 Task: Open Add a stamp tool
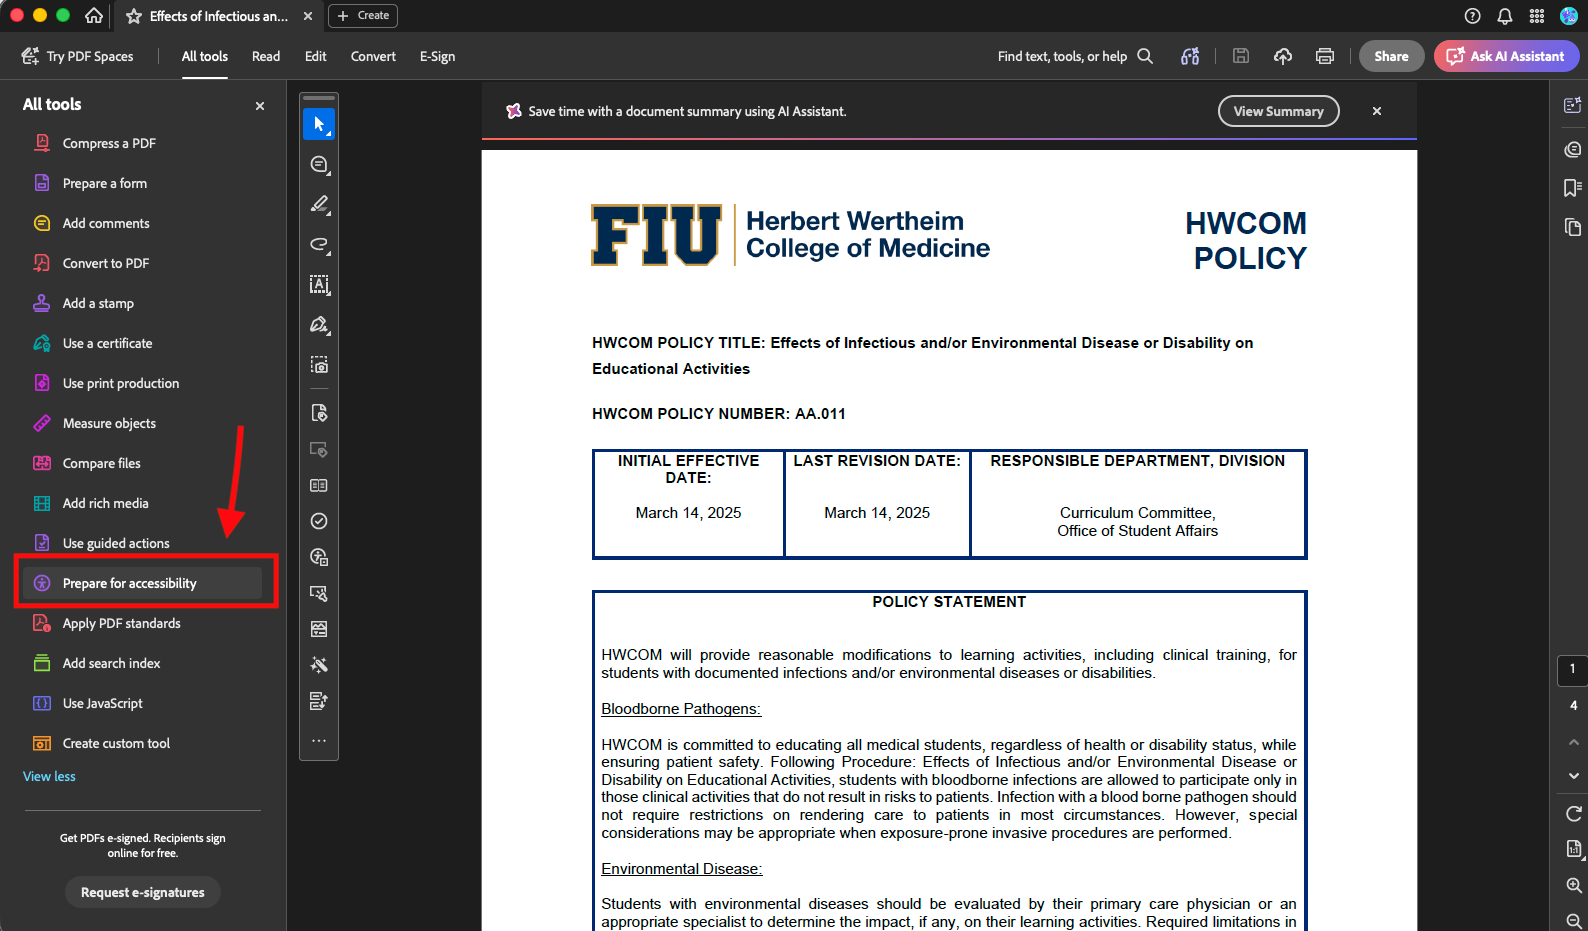click(142, 303)
